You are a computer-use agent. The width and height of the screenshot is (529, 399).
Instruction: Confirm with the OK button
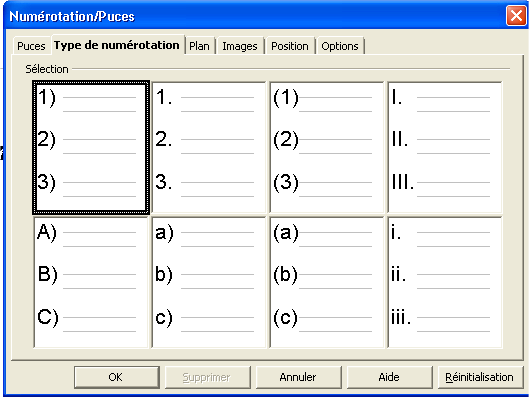[116, 377]
